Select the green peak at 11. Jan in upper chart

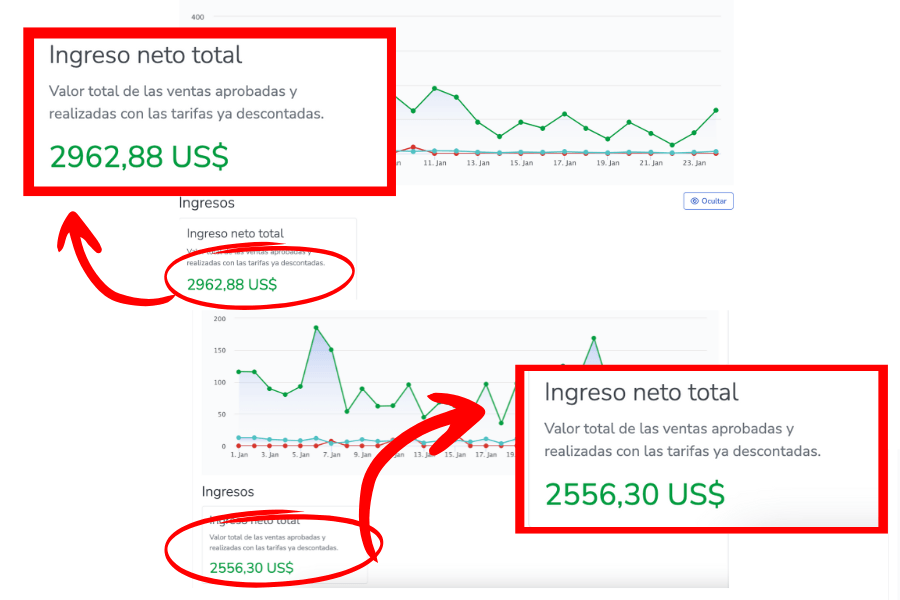tap(434, 88)
